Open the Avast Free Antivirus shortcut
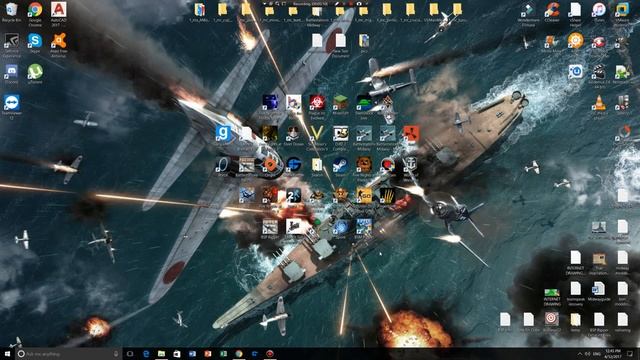 [x=58, y=44]
